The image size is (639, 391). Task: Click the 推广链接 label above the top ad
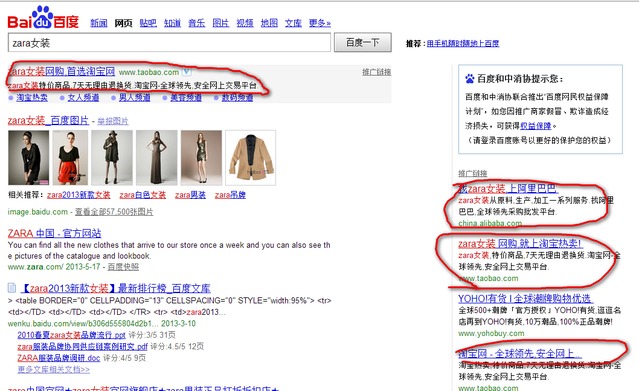click(377, 72)
